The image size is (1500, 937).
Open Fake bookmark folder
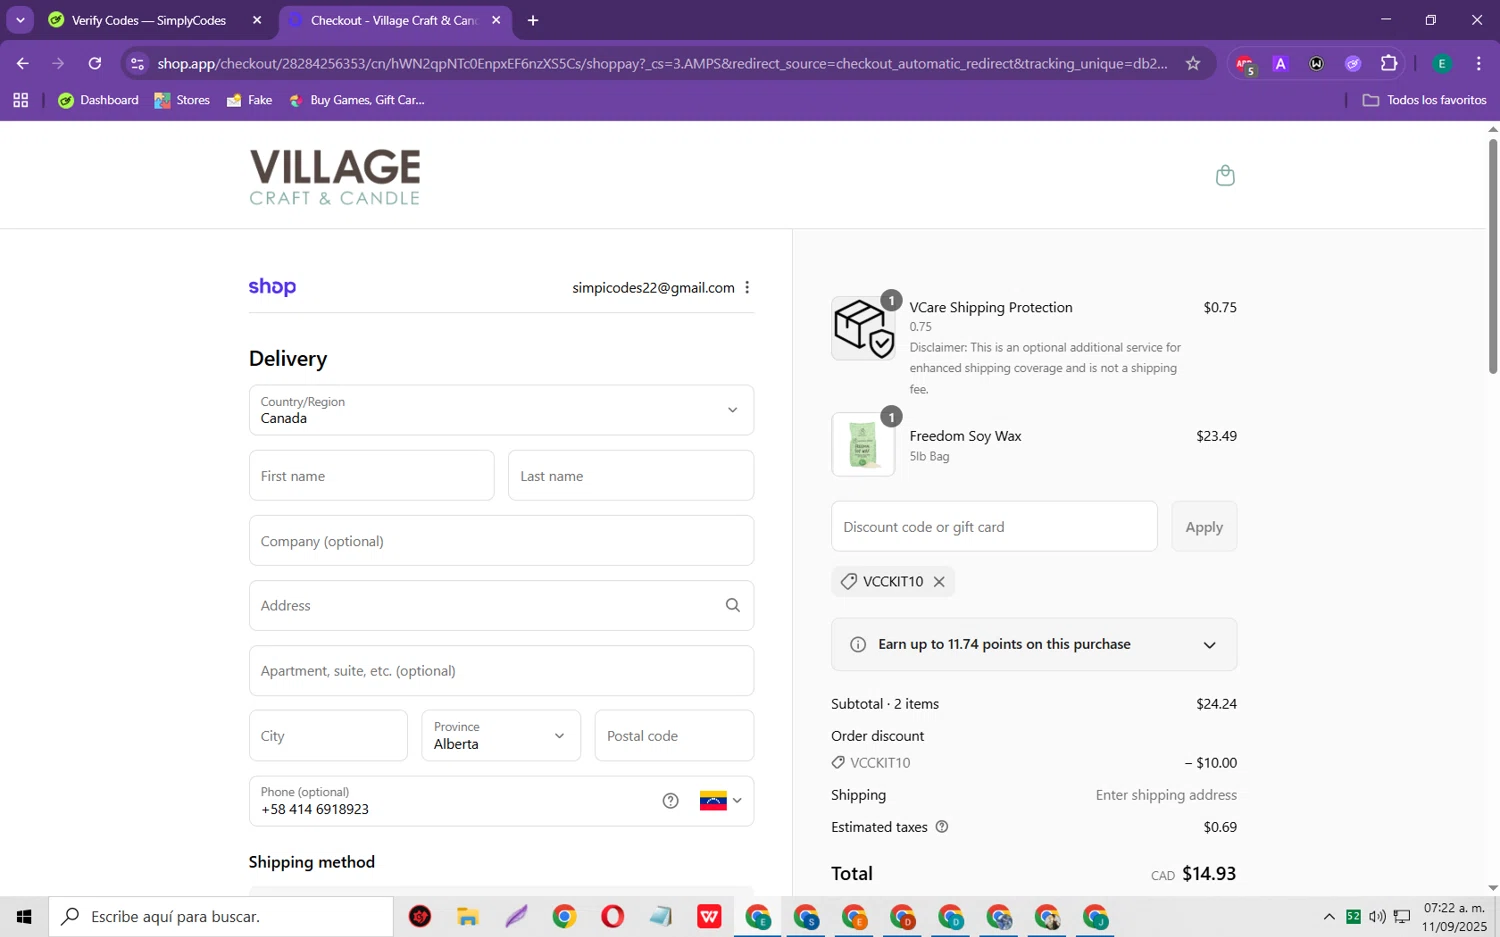249,100
